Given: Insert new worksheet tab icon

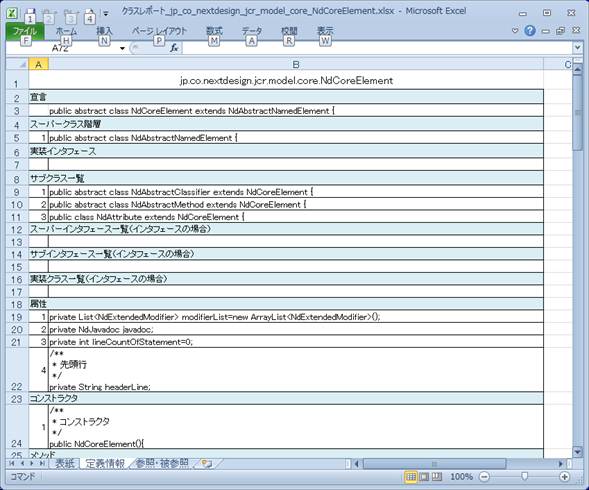Looking at the screenshot, I should 206,463.
